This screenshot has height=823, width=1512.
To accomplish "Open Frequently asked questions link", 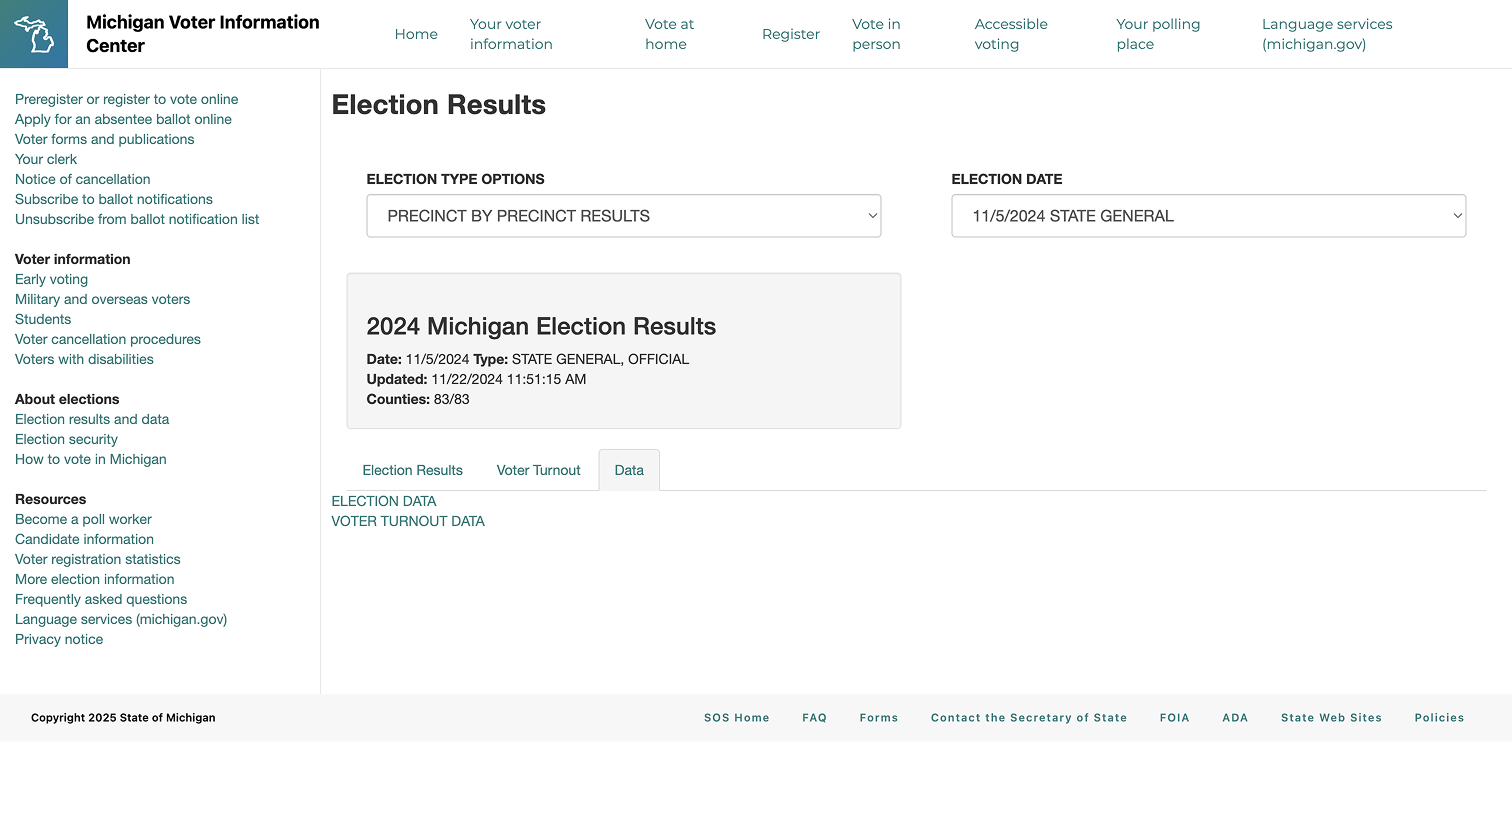I will pyautogui.click(x=101, y=599).
